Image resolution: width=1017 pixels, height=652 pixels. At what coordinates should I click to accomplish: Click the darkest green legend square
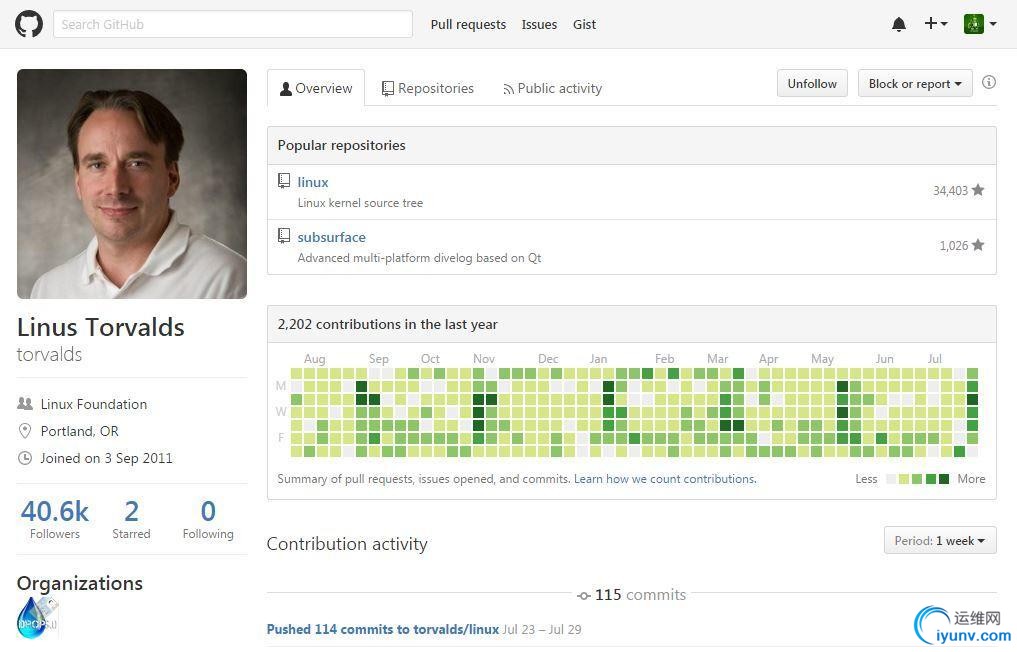[944, 479]
